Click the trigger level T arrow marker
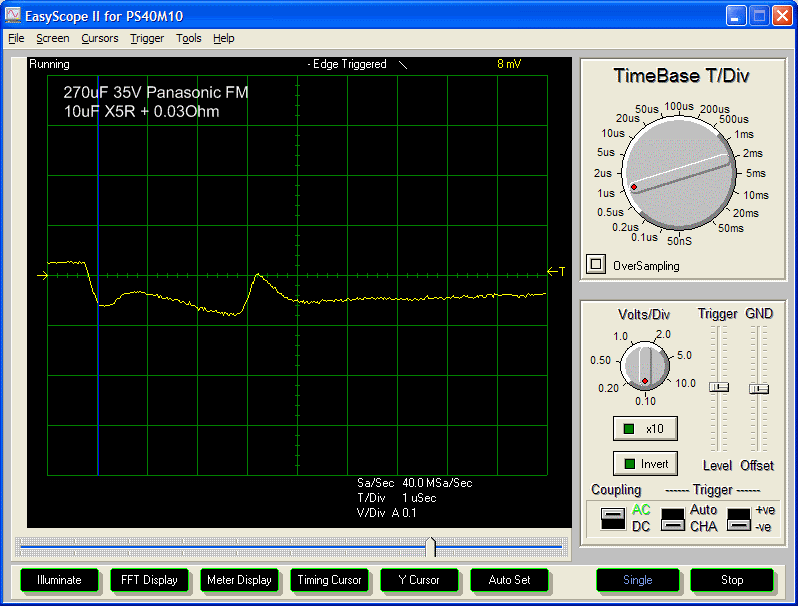The image size is (798, 606). pos(556,271)
